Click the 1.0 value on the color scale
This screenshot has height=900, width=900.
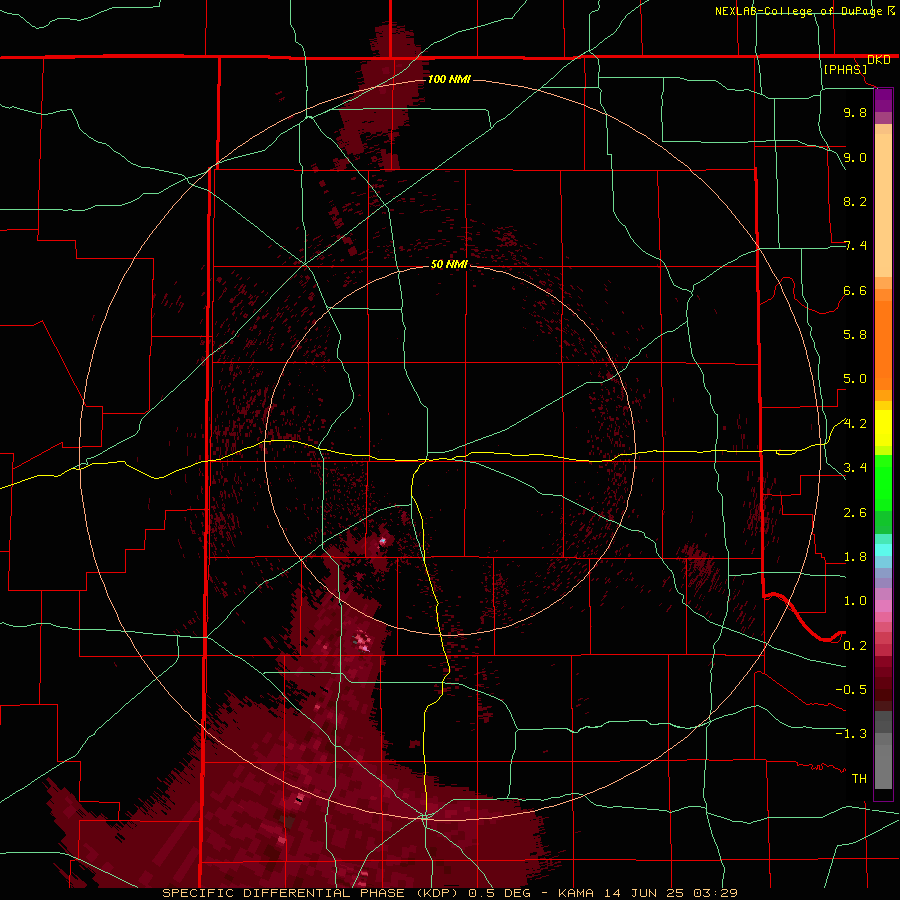855,601
